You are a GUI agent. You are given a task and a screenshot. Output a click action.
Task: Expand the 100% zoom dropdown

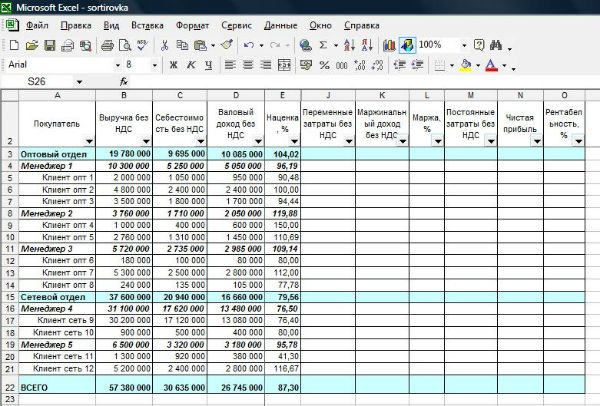464,45
